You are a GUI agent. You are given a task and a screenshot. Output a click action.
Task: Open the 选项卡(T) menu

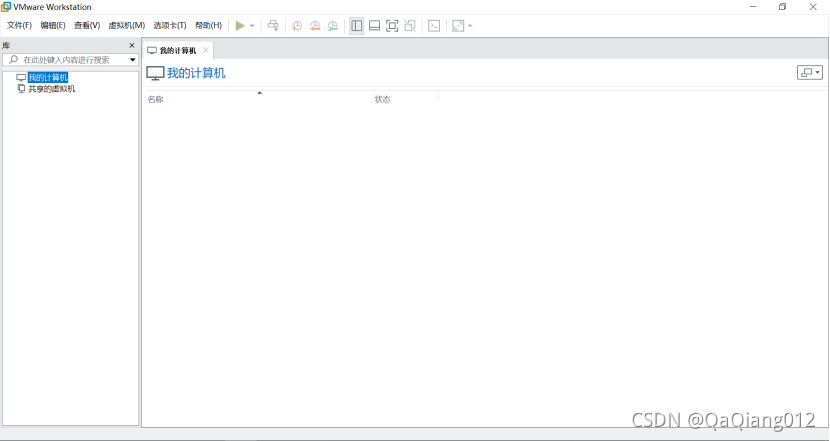pos(170,25)
